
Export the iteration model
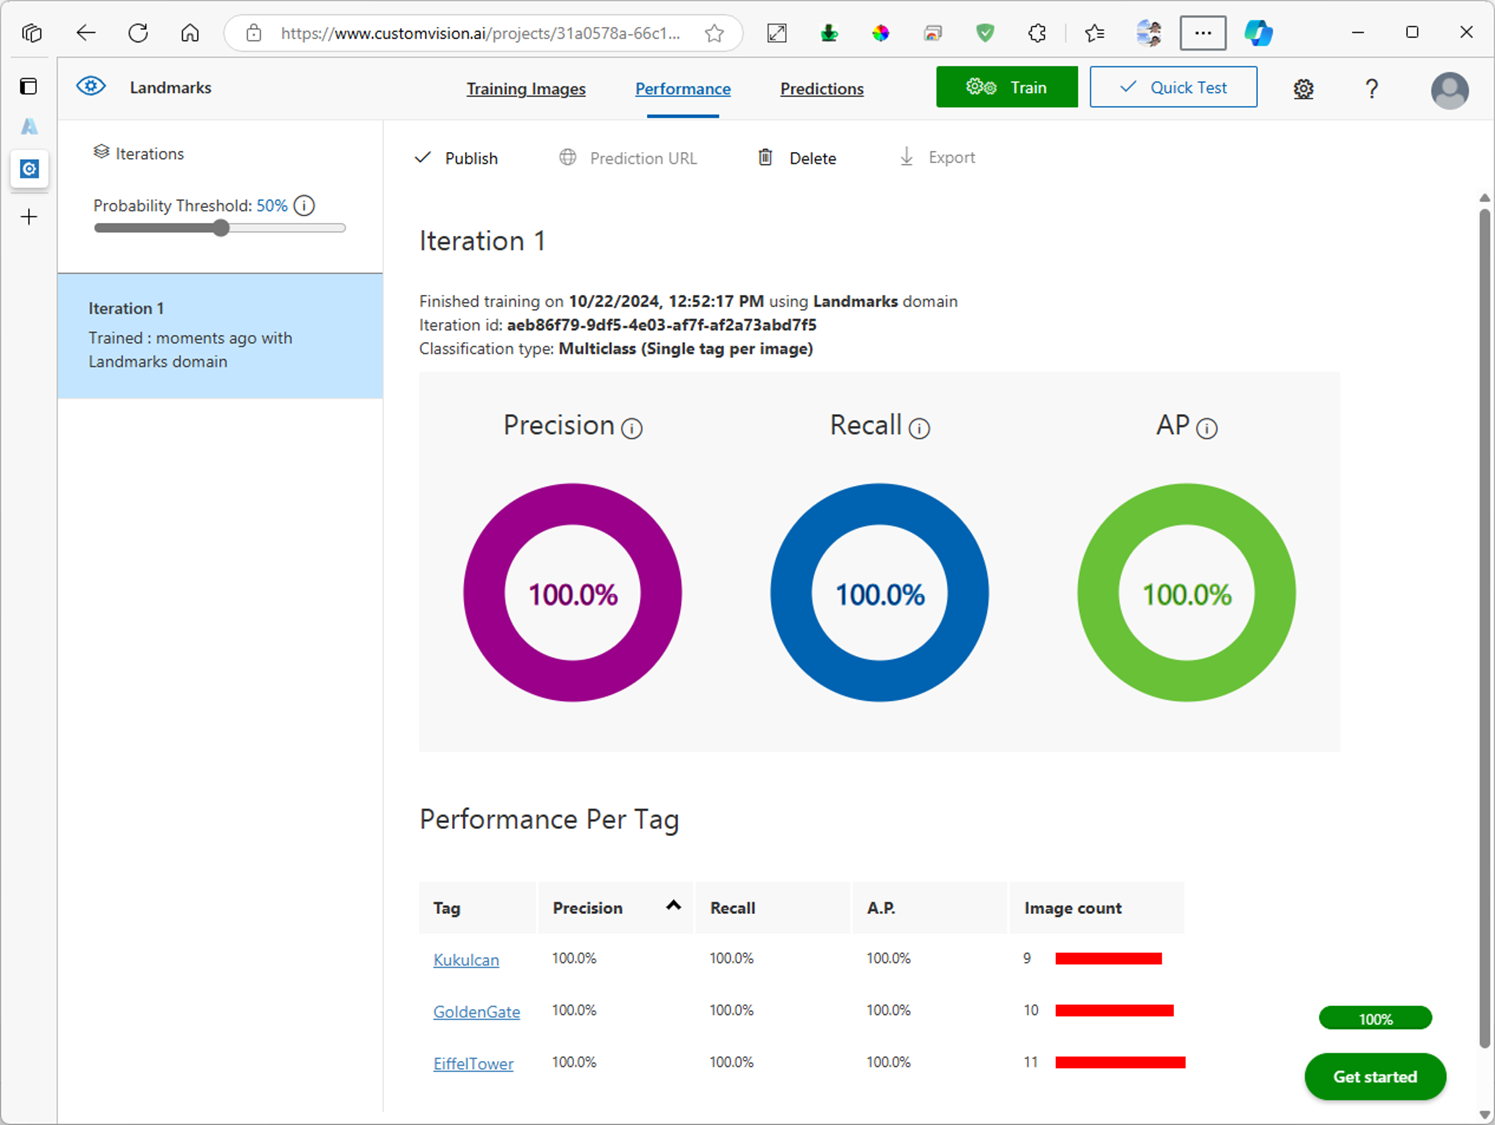(x=937, y=158)
